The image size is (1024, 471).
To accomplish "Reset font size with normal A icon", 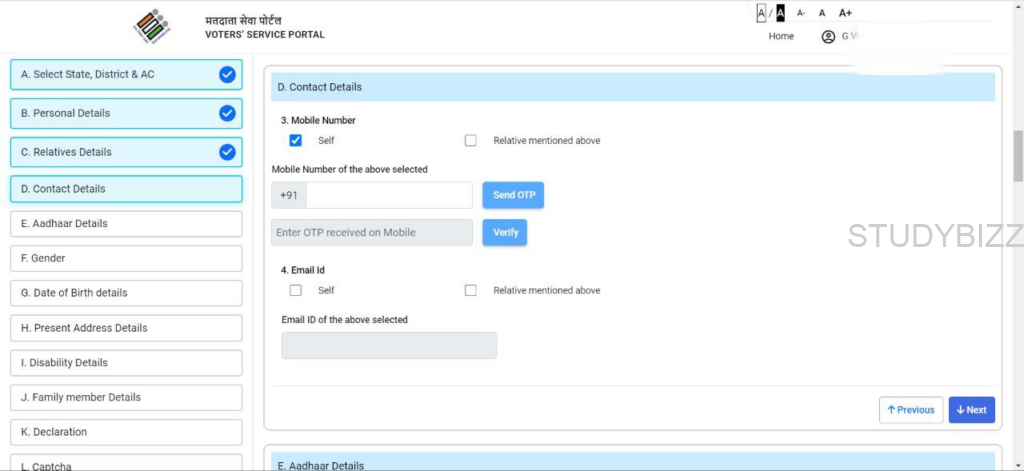I will [x=822, y=13].
